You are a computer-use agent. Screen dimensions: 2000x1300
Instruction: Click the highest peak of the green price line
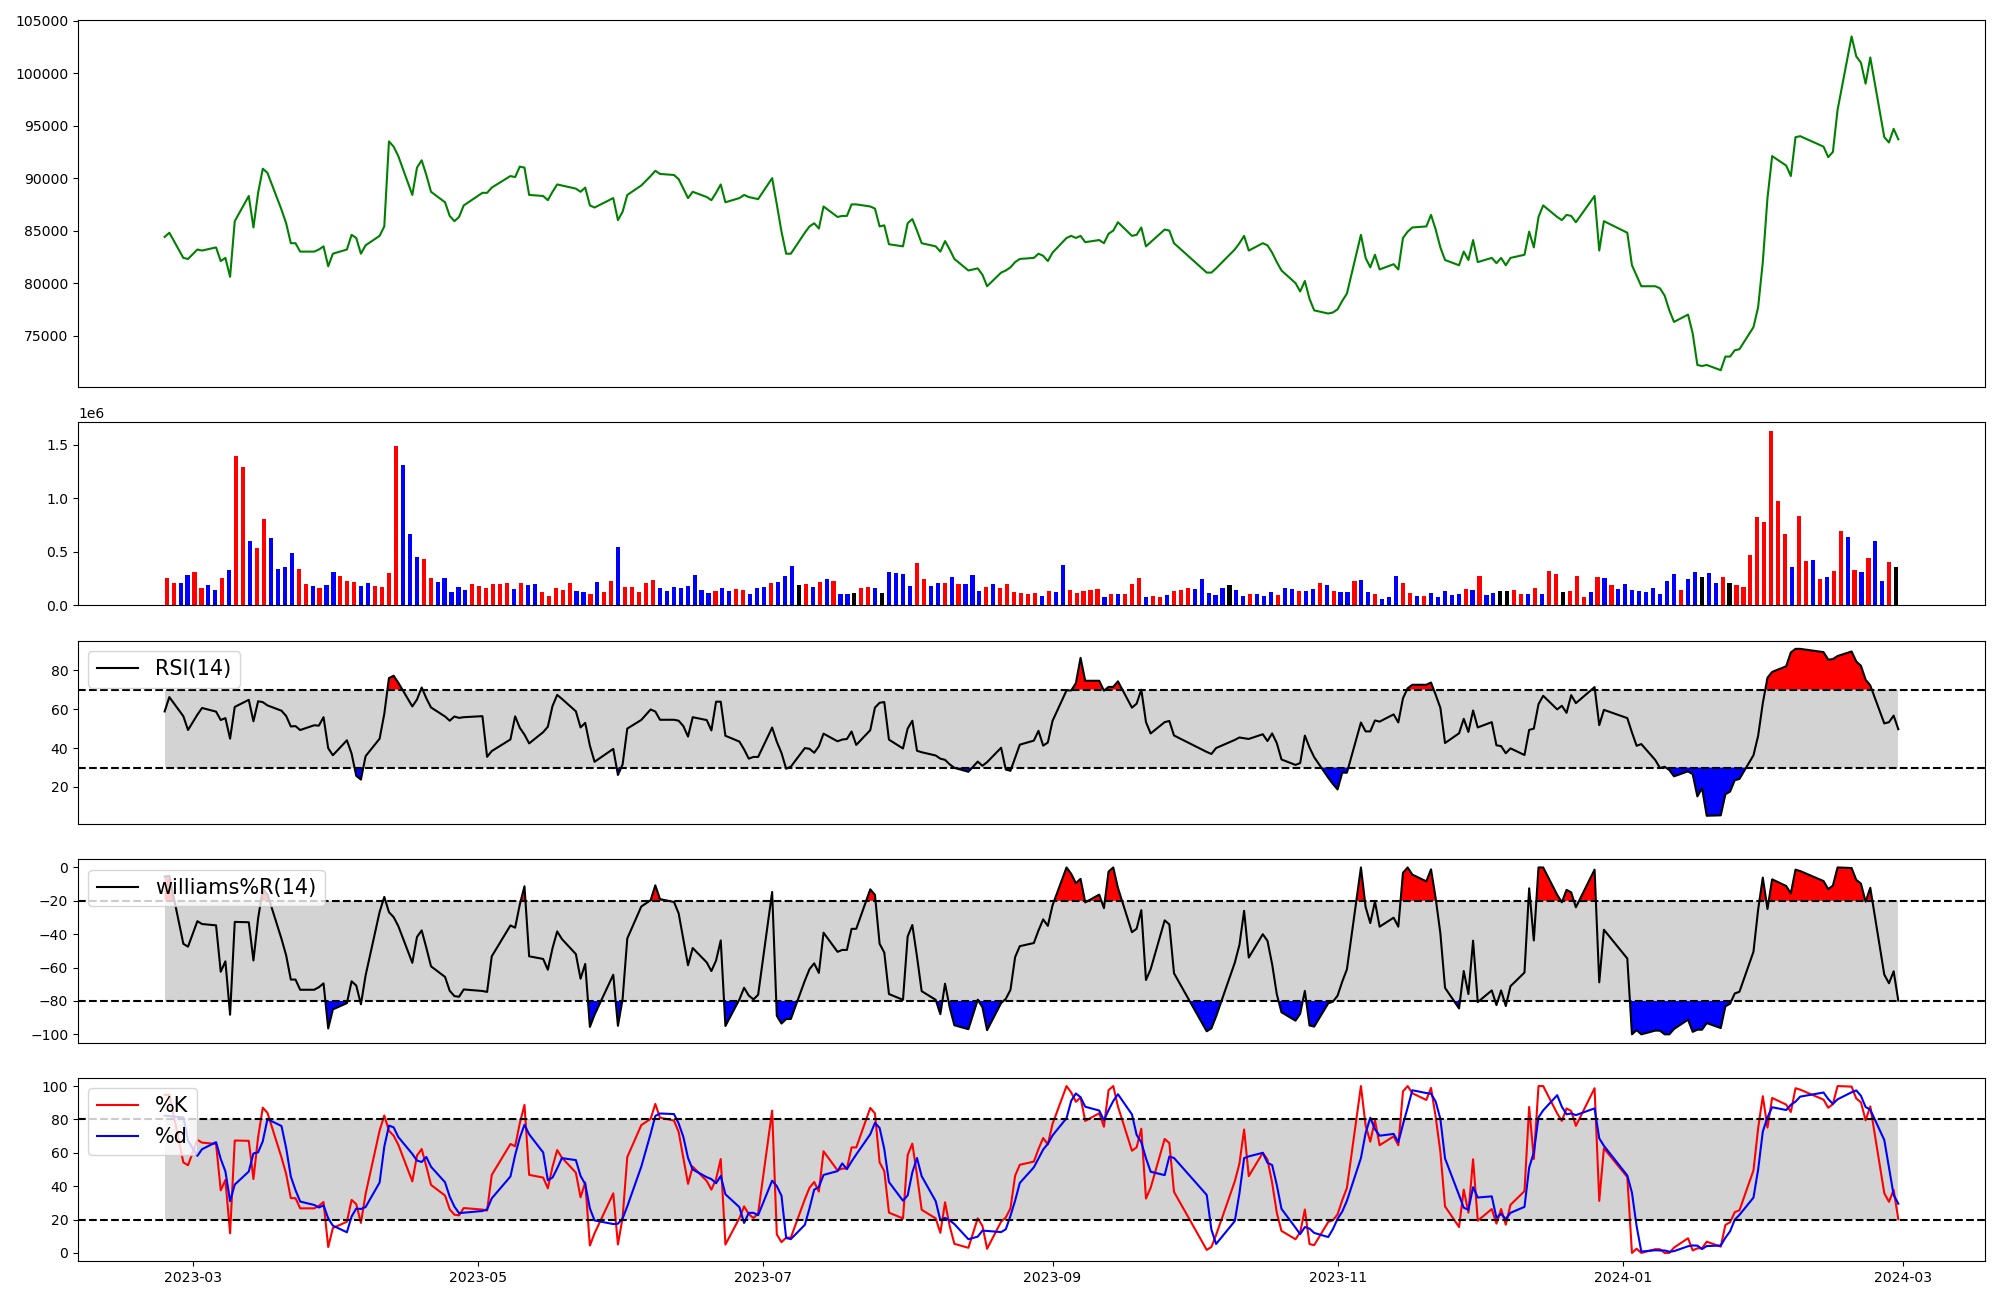click(x=1851, y=38)
